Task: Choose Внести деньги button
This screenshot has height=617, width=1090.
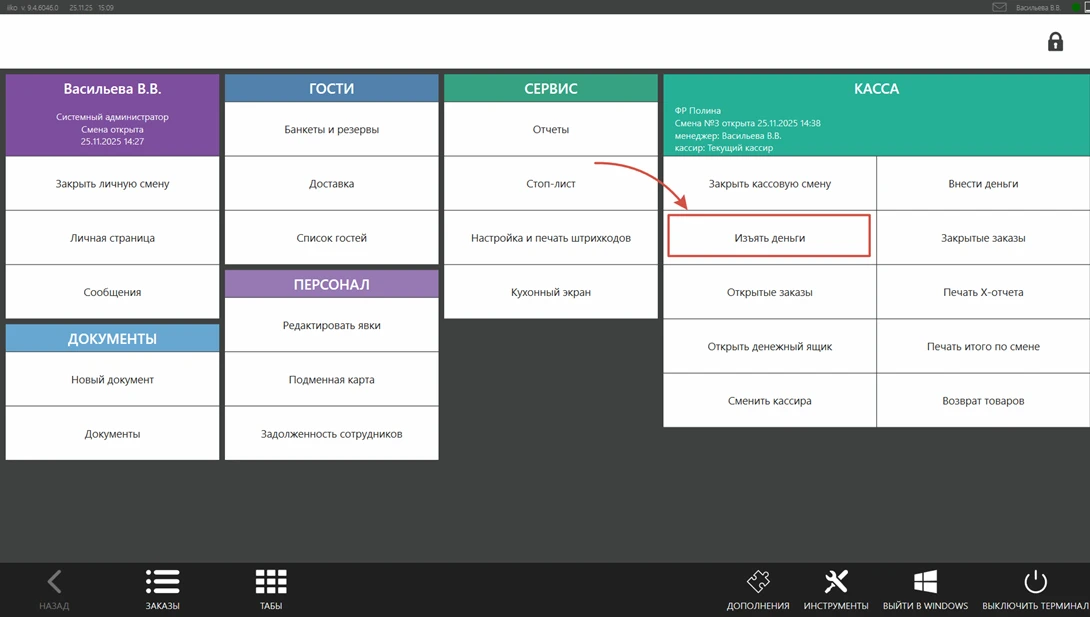Action: [983, 183]
